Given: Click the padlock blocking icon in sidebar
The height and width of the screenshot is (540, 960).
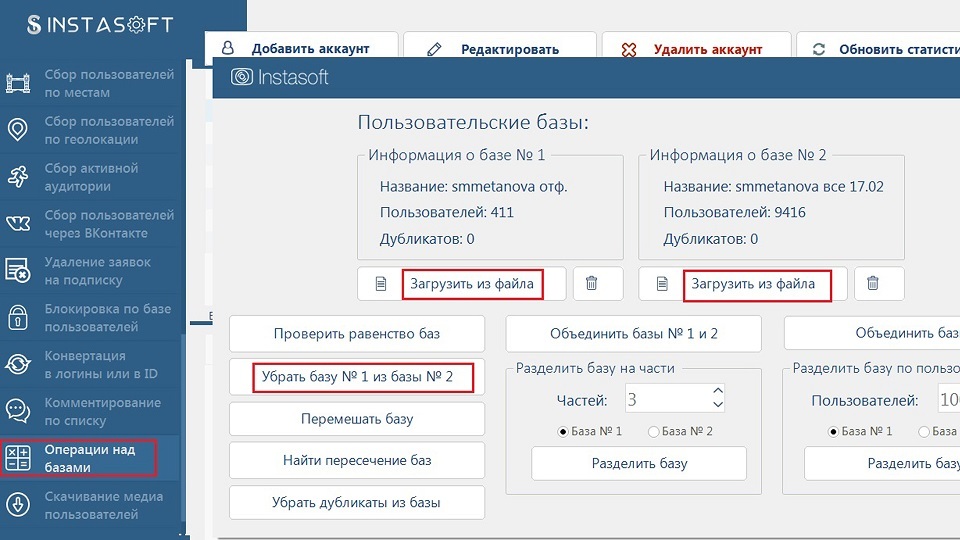Looking at the screenshot, I should pyautogui.click(x=18, y=318).
